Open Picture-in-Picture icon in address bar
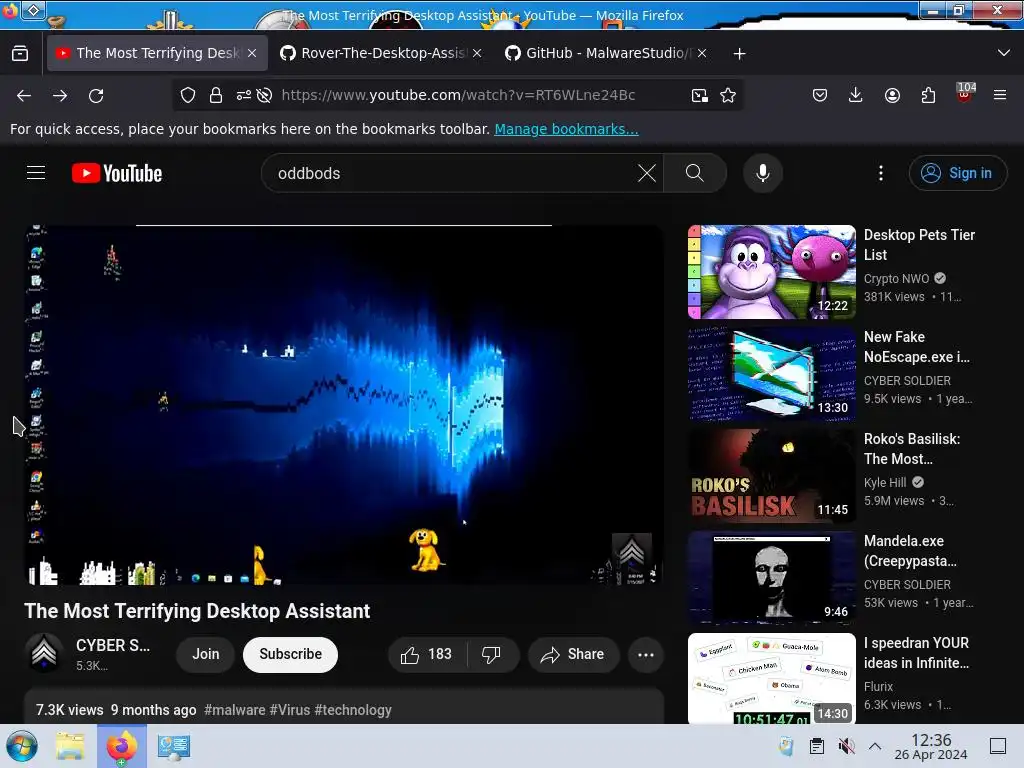The height and width of the screenshot is (768, 1024). click(x=699, y=95)
